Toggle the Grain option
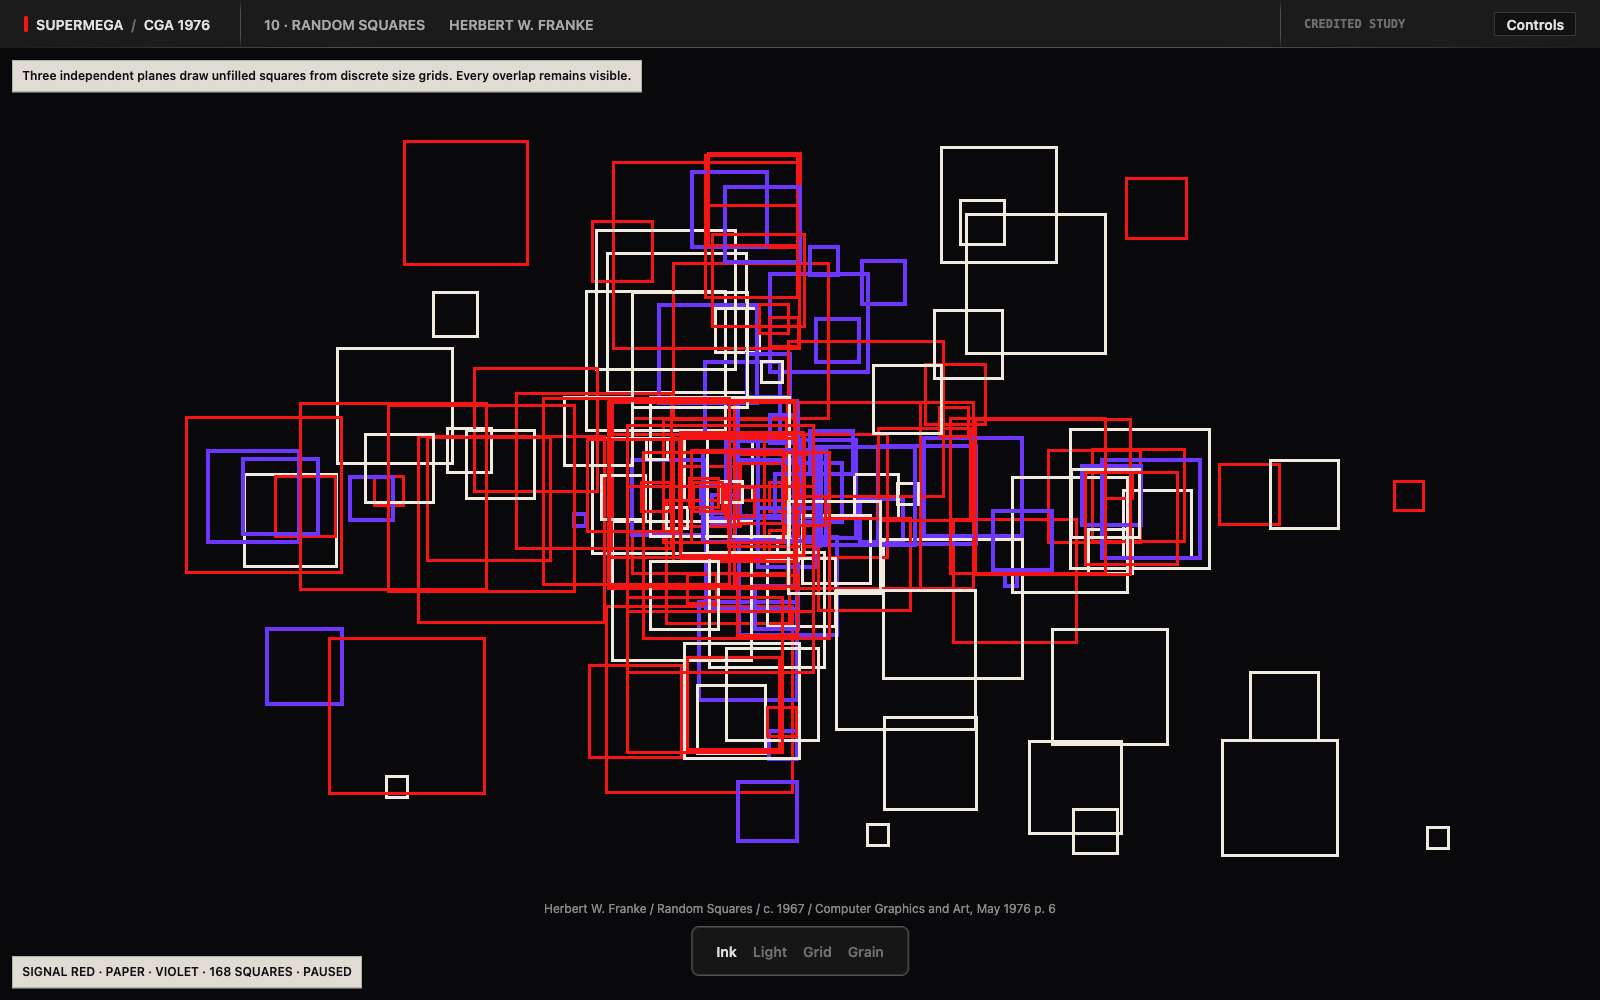 coord(866,952)
